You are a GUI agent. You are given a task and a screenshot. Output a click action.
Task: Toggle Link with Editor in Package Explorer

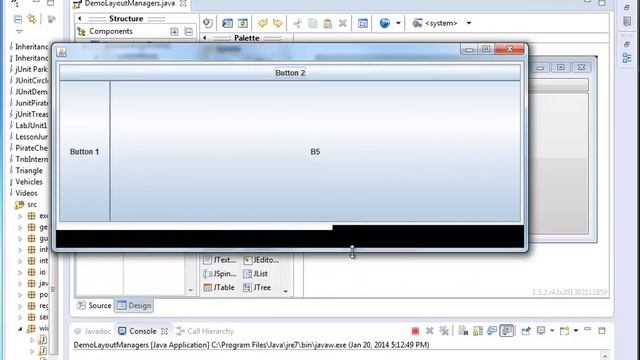(x=31, y=19)
